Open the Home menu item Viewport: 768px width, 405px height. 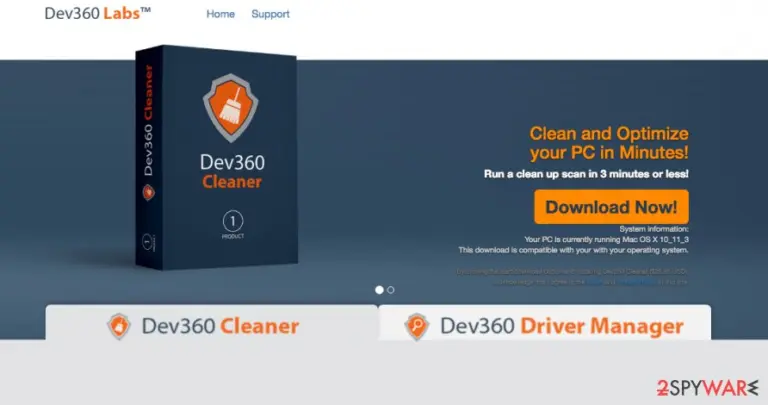click(x=220, y=14)
